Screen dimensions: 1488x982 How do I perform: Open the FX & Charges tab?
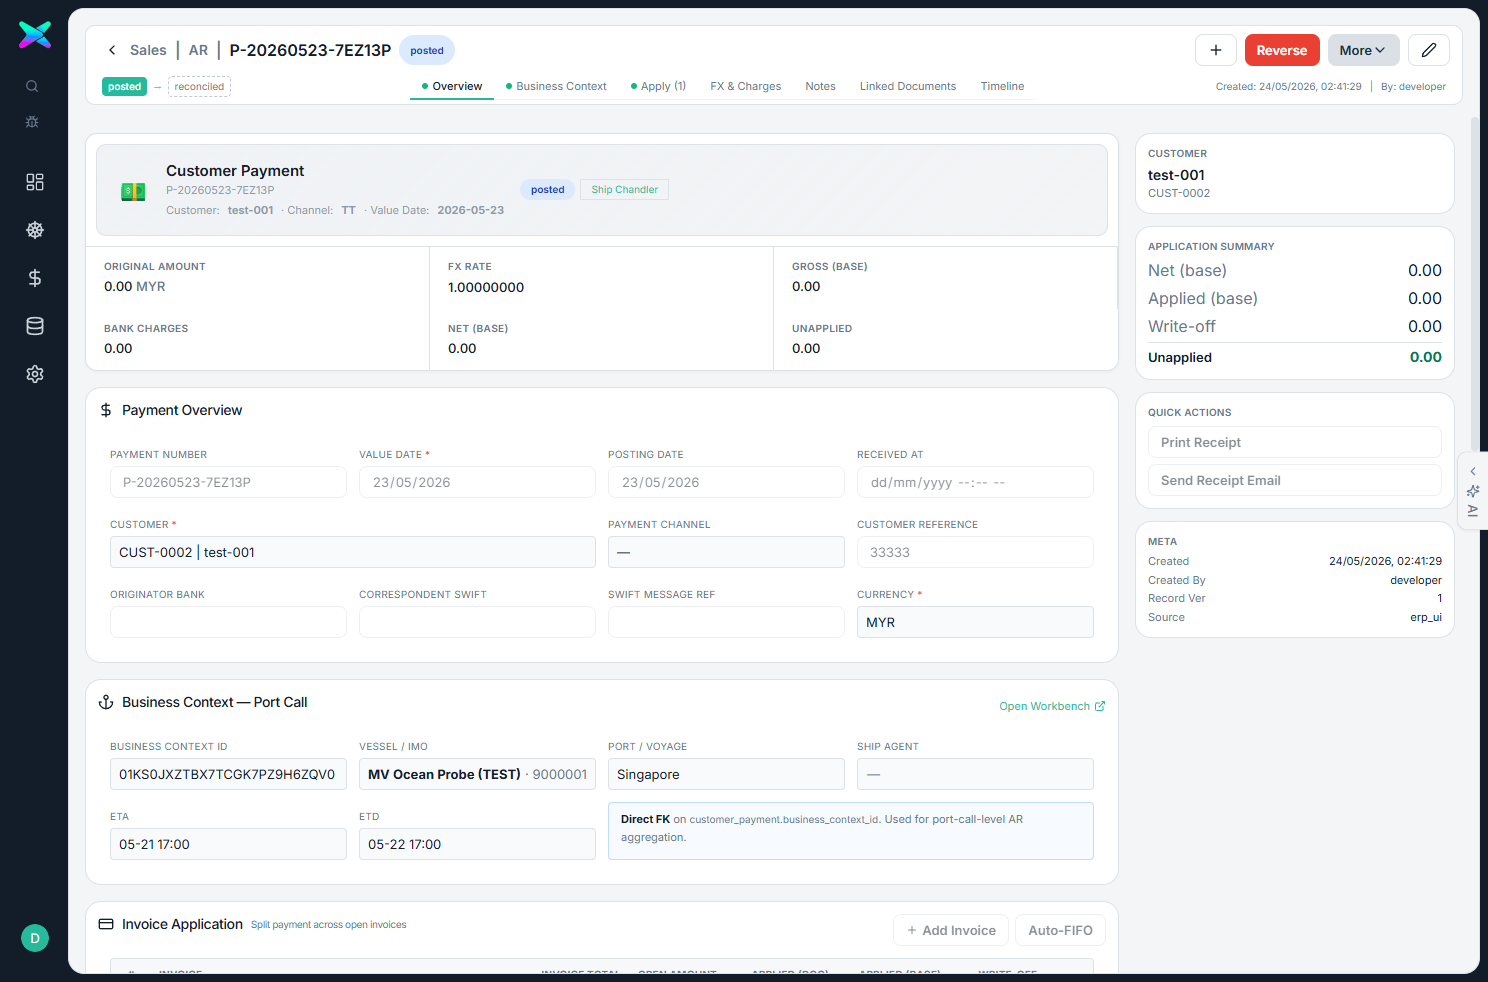[x=746, y=86]
